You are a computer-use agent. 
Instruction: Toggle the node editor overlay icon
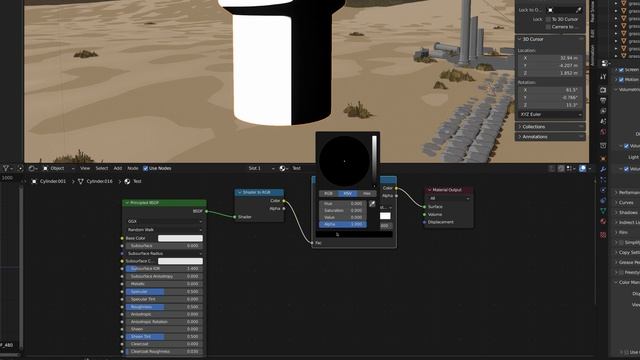point(582,168)
